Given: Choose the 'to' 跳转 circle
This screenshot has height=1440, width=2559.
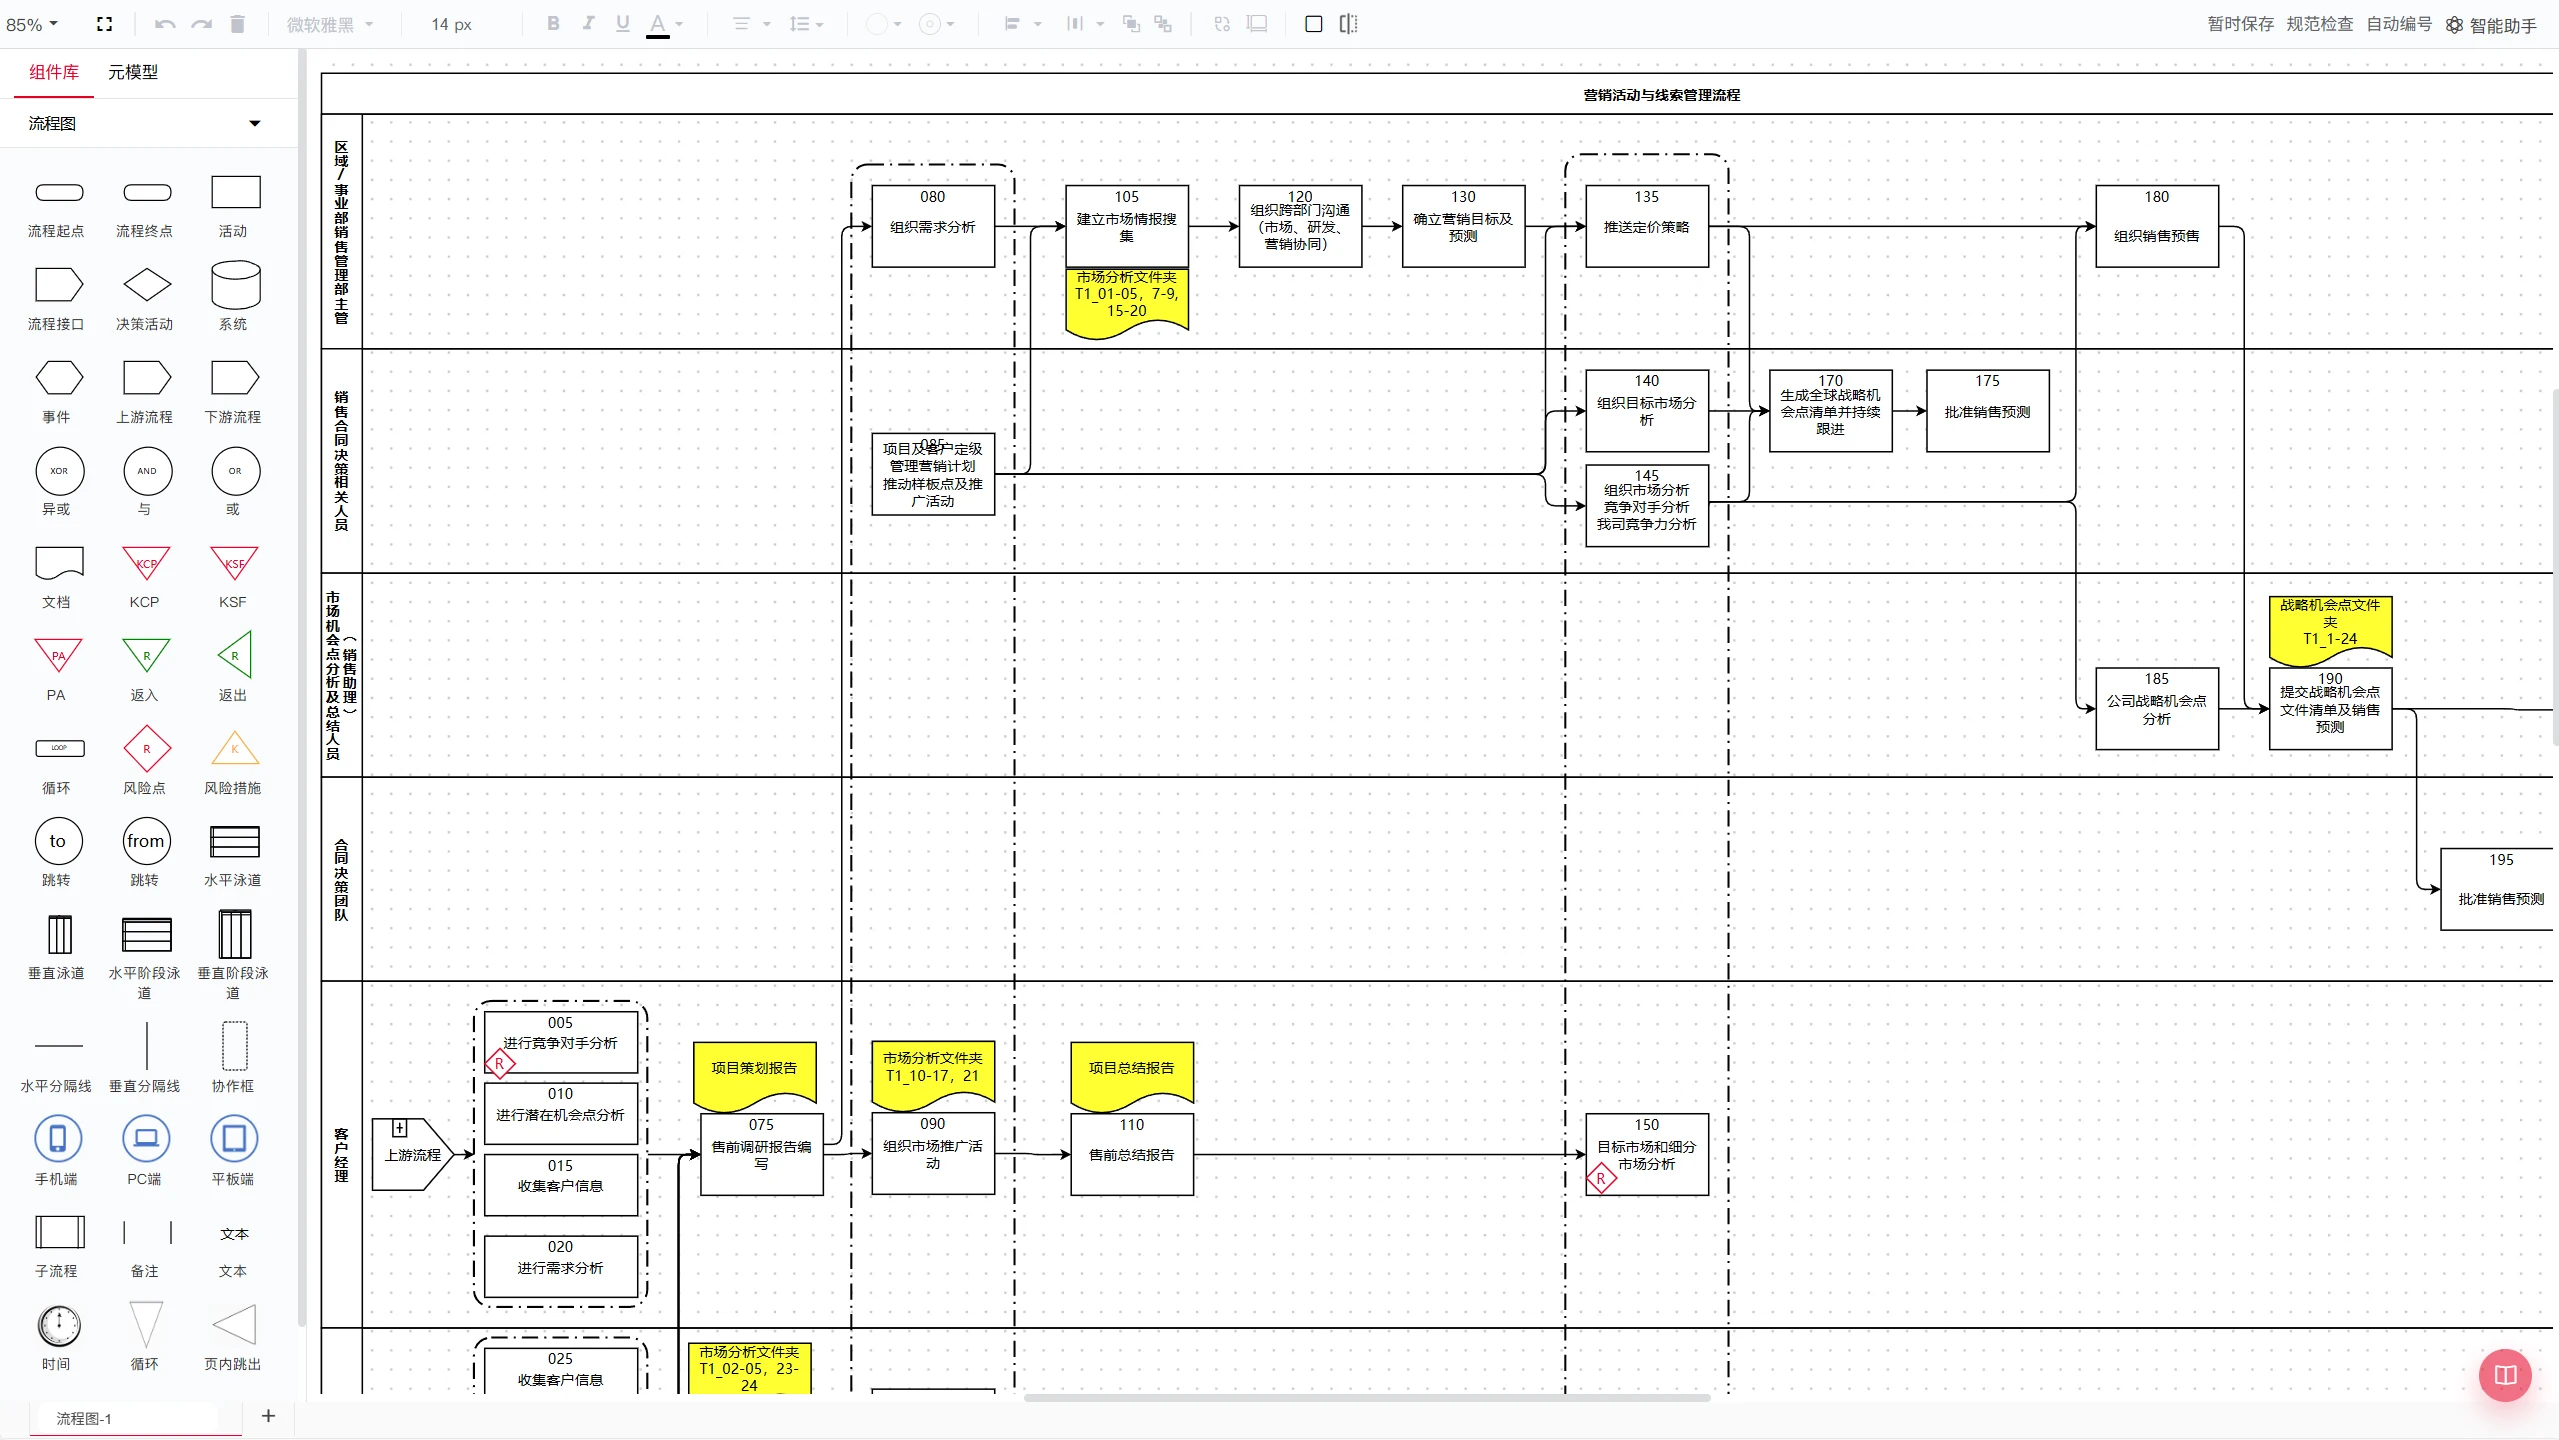Looking at the screenshot, I should [59, 842].
